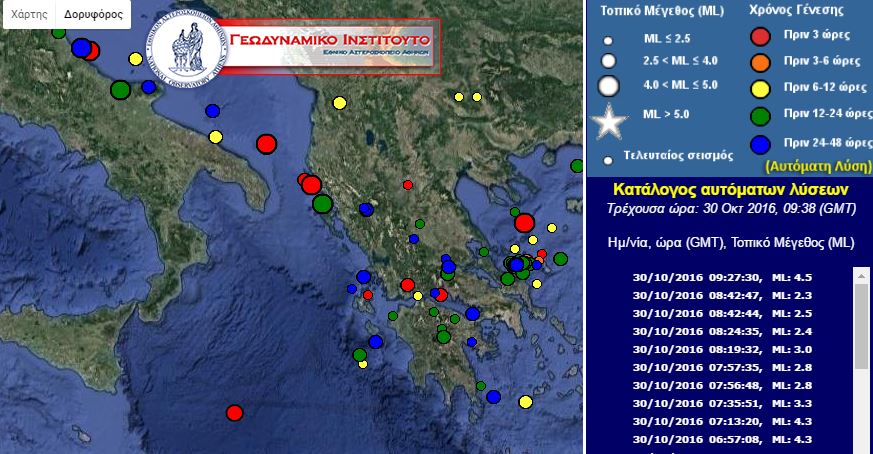Select the blue marker in Epirus

pyautogui.click(x=366, y=209)
